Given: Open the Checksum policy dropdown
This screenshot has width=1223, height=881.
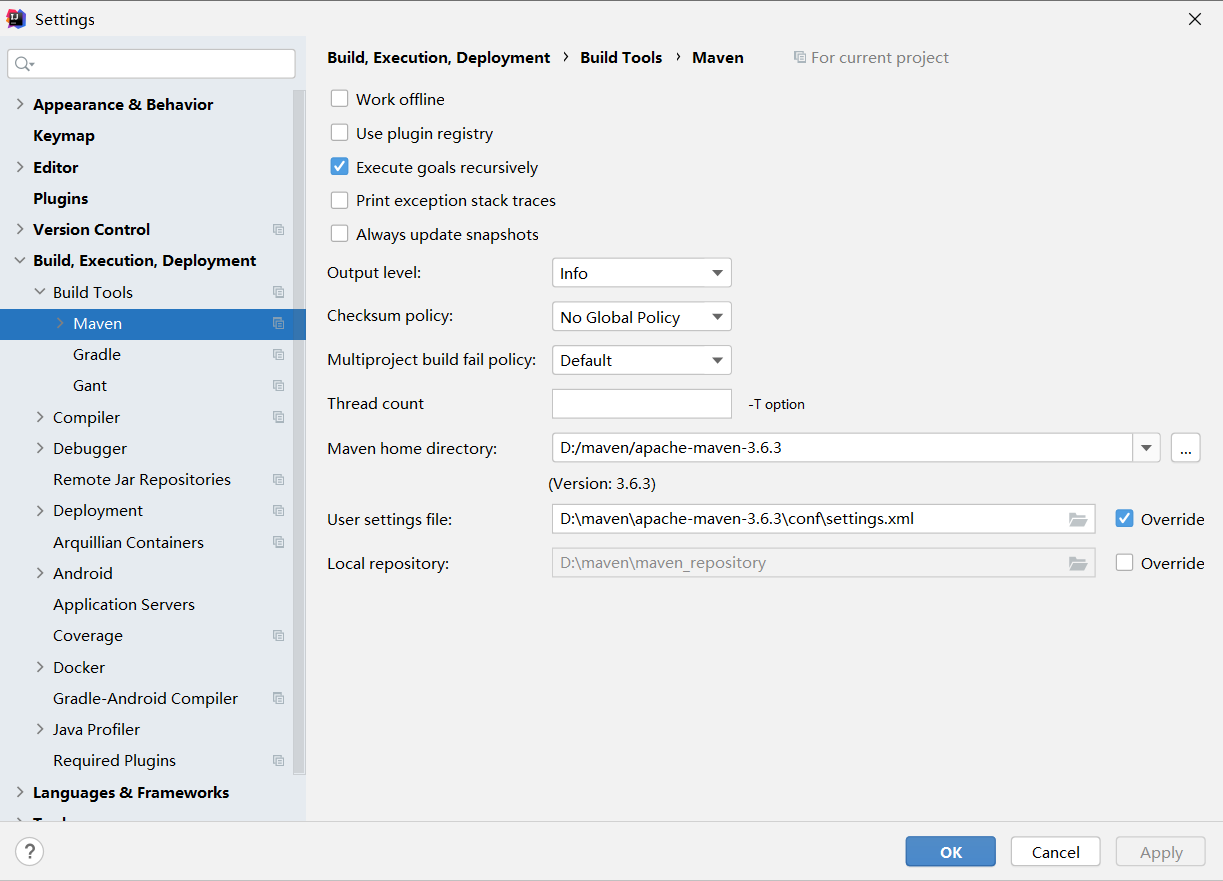Looking at the screenshot, I should [x=641, y=317].
